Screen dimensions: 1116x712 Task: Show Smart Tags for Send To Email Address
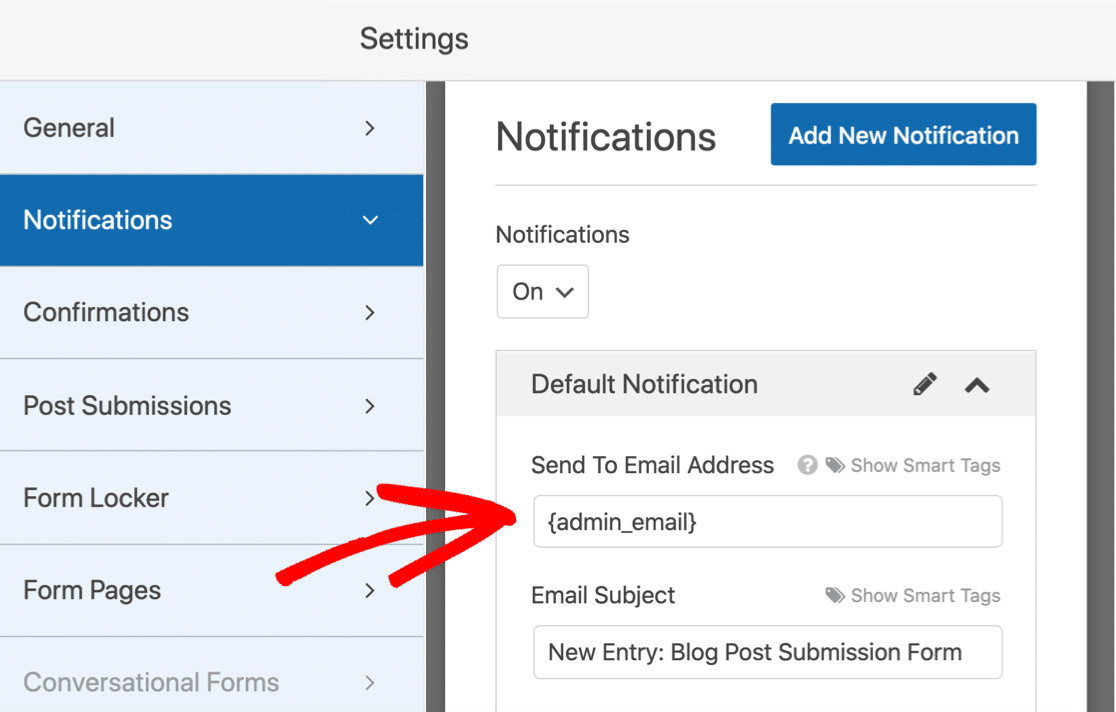point(925,465)
